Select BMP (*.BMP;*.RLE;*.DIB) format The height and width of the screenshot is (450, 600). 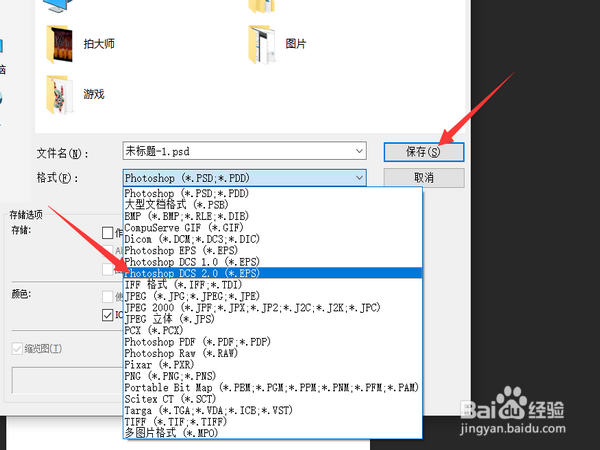pos(273,216)
